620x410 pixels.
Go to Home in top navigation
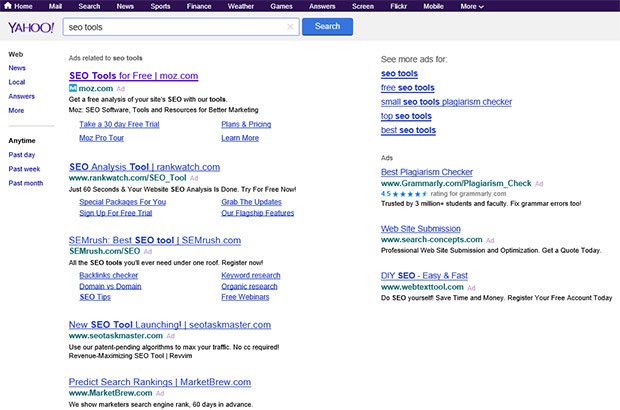click(x=18, y=6)
